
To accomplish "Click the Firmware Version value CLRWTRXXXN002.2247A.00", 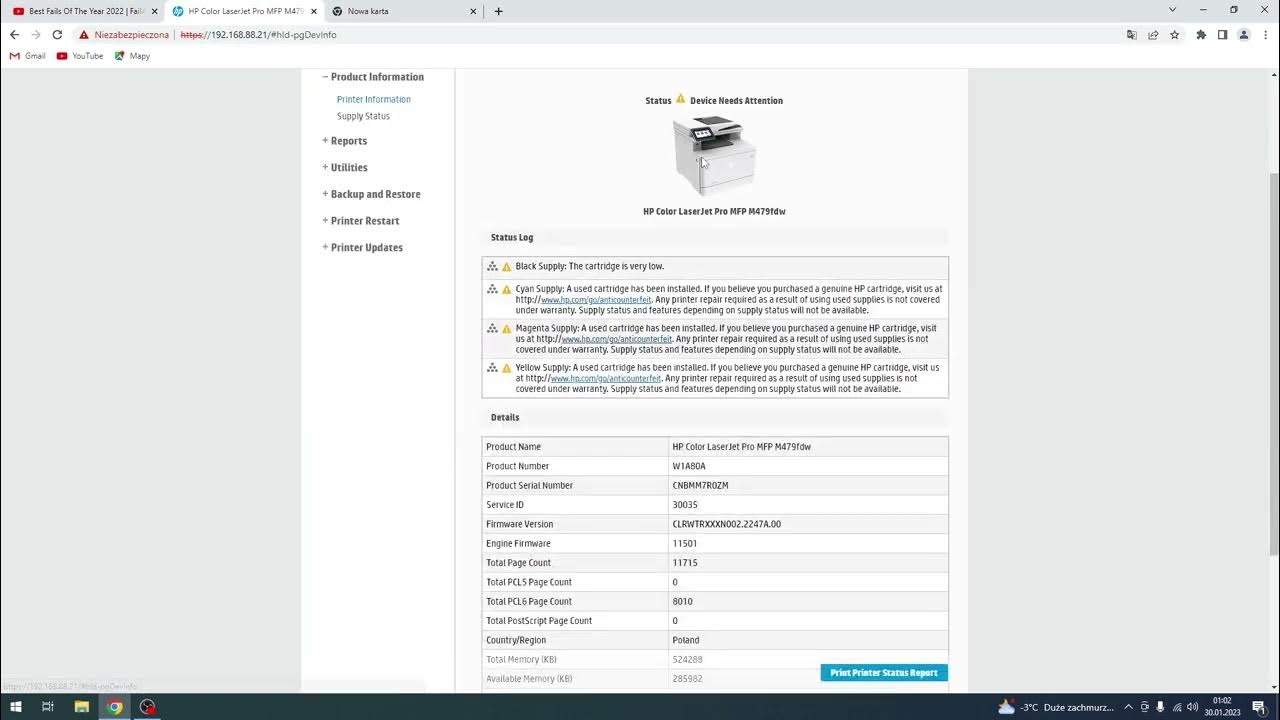I will 727,524.
